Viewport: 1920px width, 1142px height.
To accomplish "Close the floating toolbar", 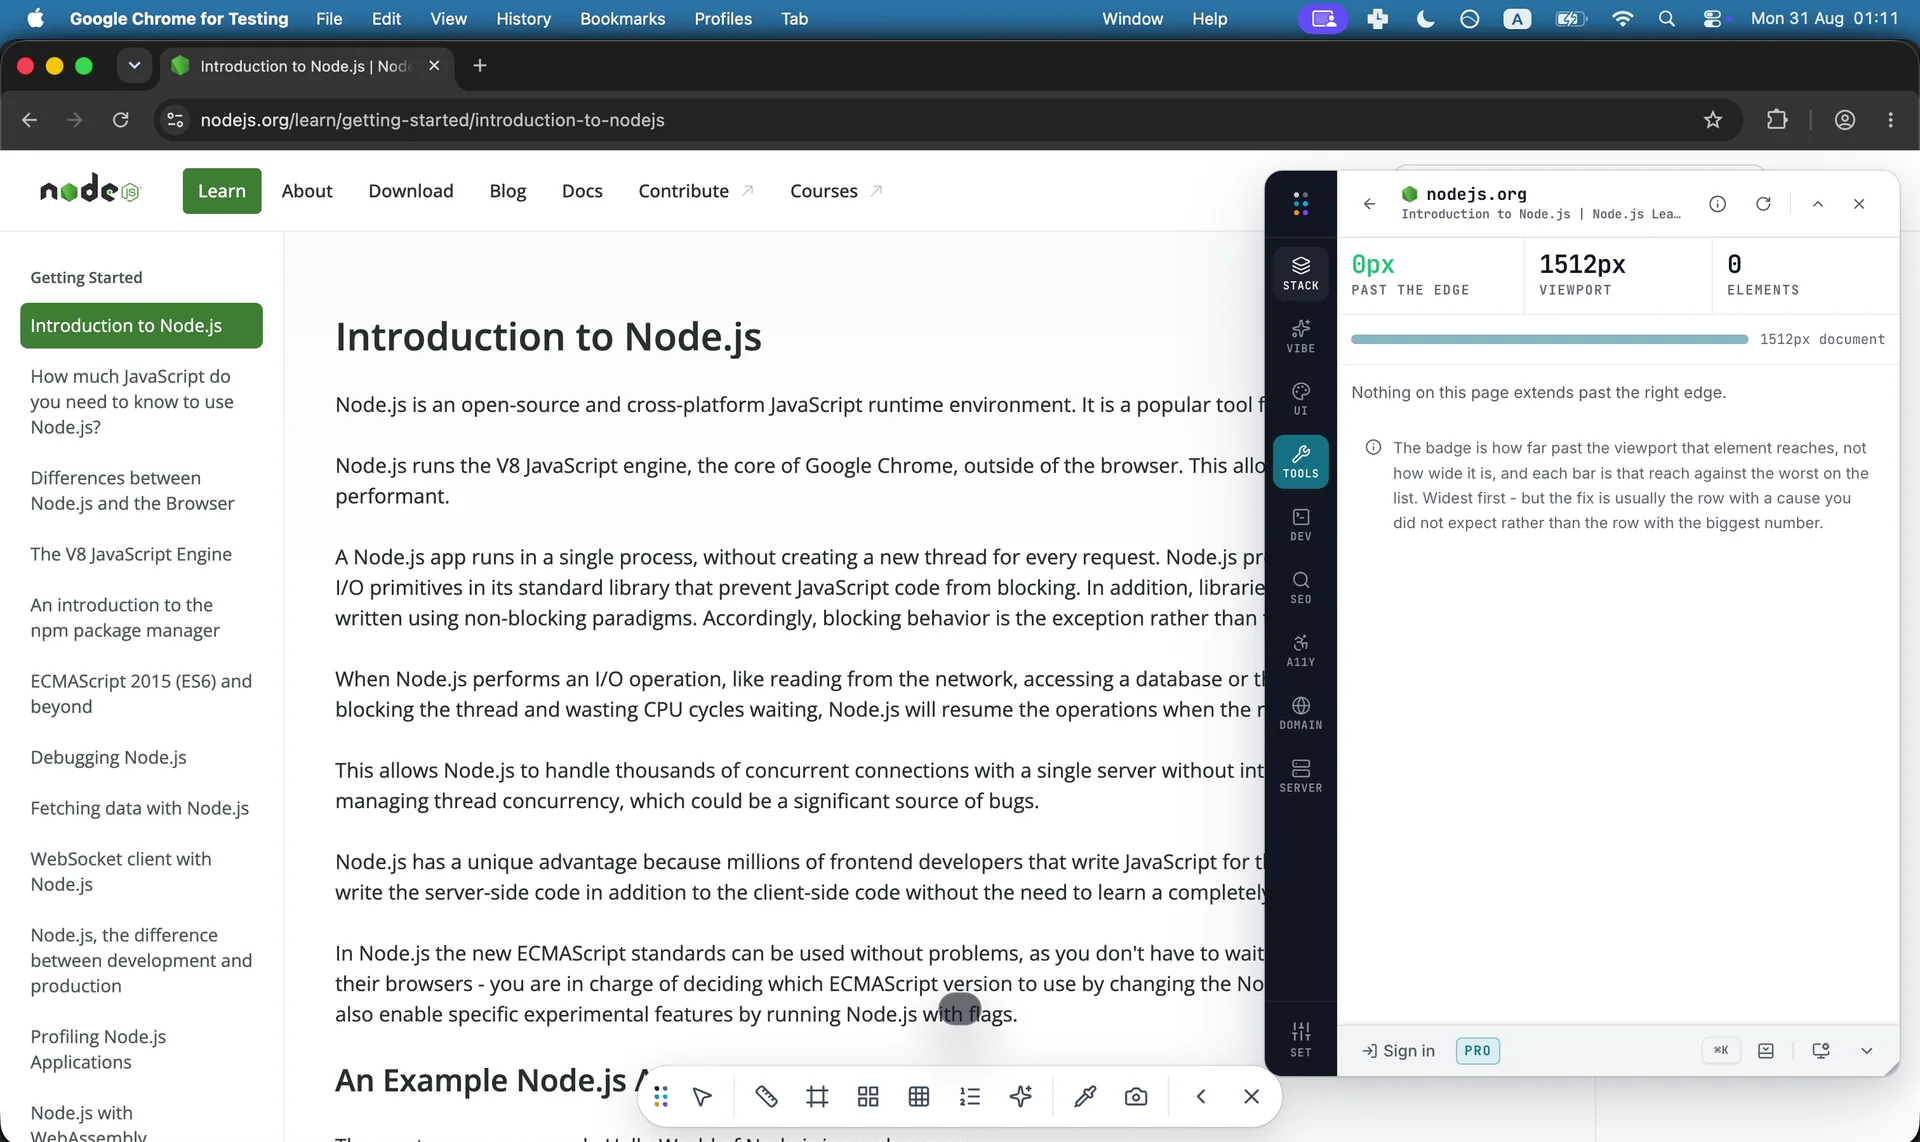I will pyautogui.click(x=1251, y=1097).
